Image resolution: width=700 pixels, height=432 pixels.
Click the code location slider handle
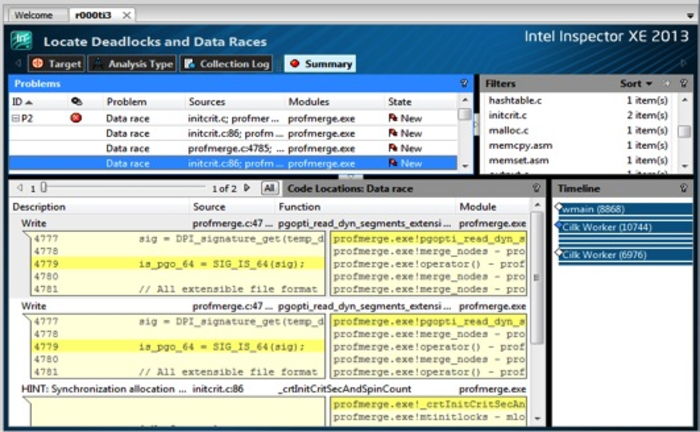click(43, 187)
